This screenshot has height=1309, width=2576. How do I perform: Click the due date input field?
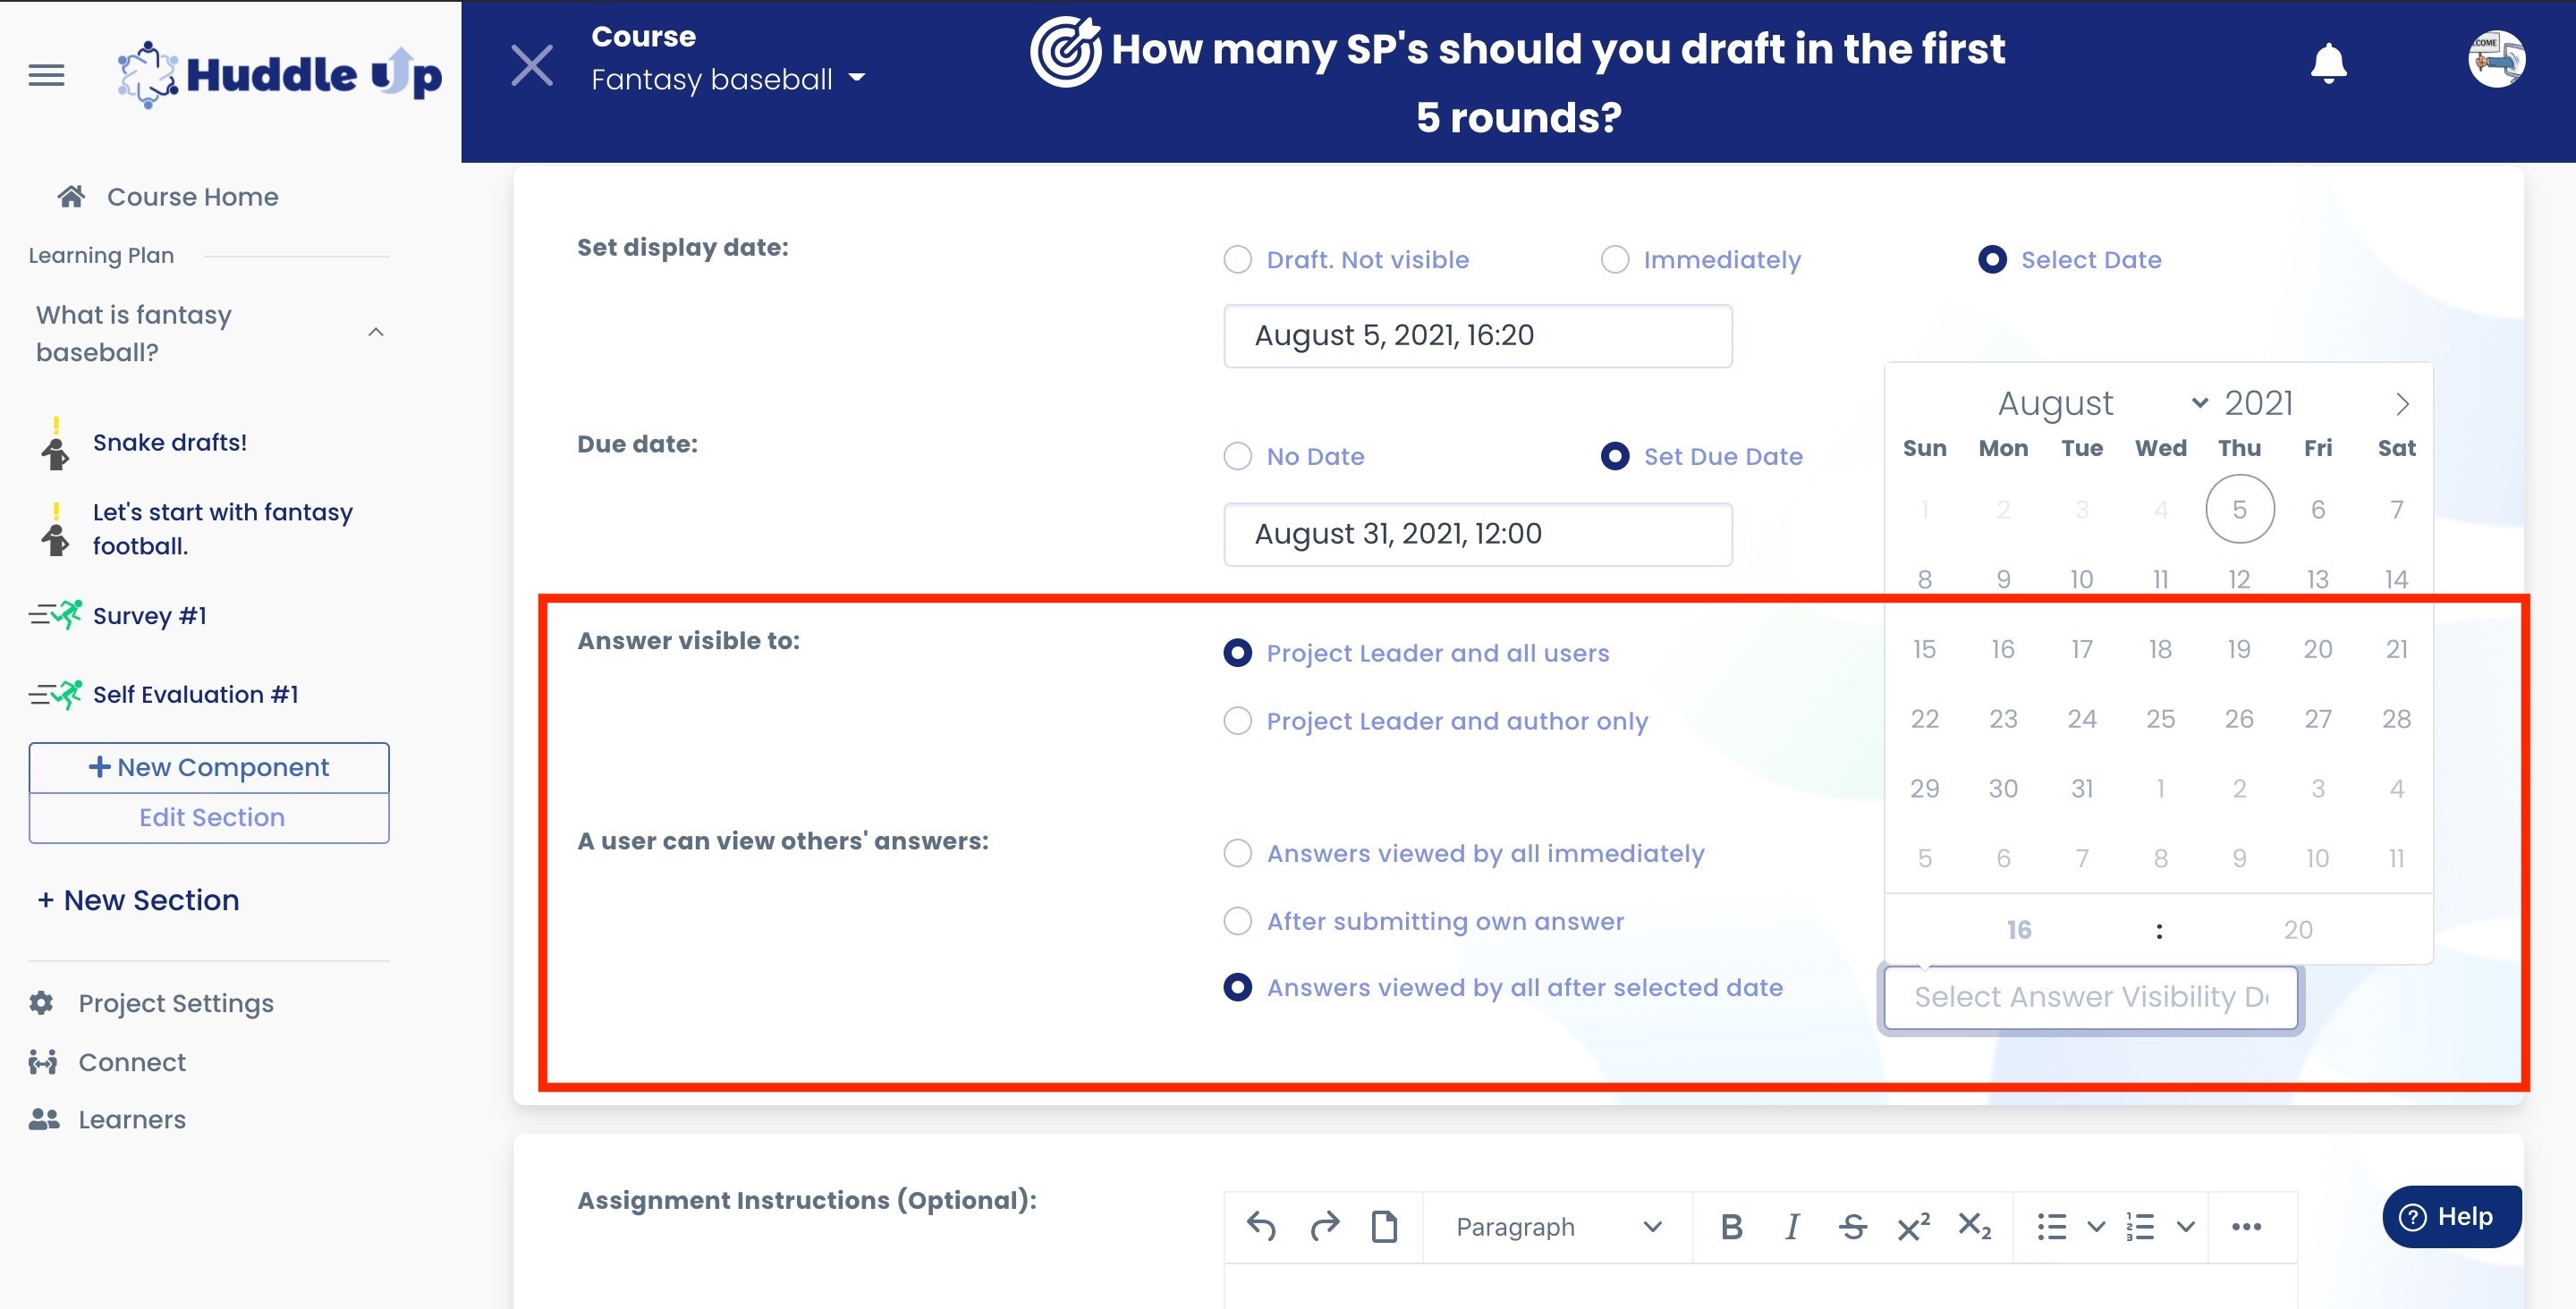coord(1477,533)
